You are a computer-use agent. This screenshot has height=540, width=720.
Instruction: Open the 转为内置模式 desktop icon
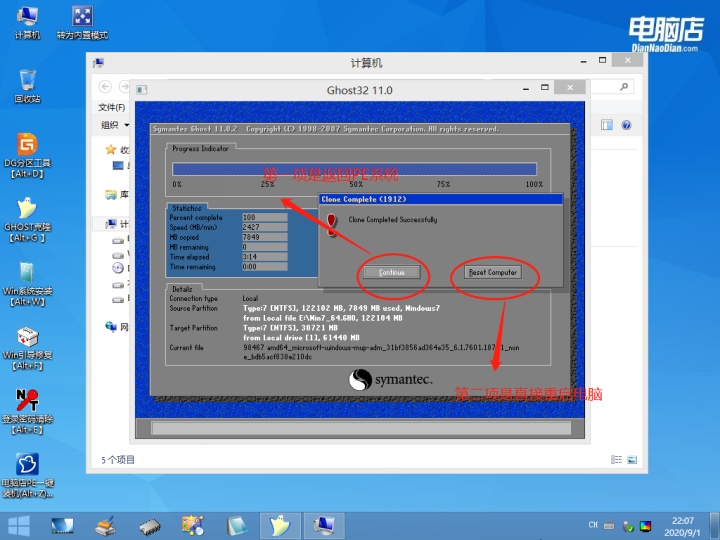point(83,23)
